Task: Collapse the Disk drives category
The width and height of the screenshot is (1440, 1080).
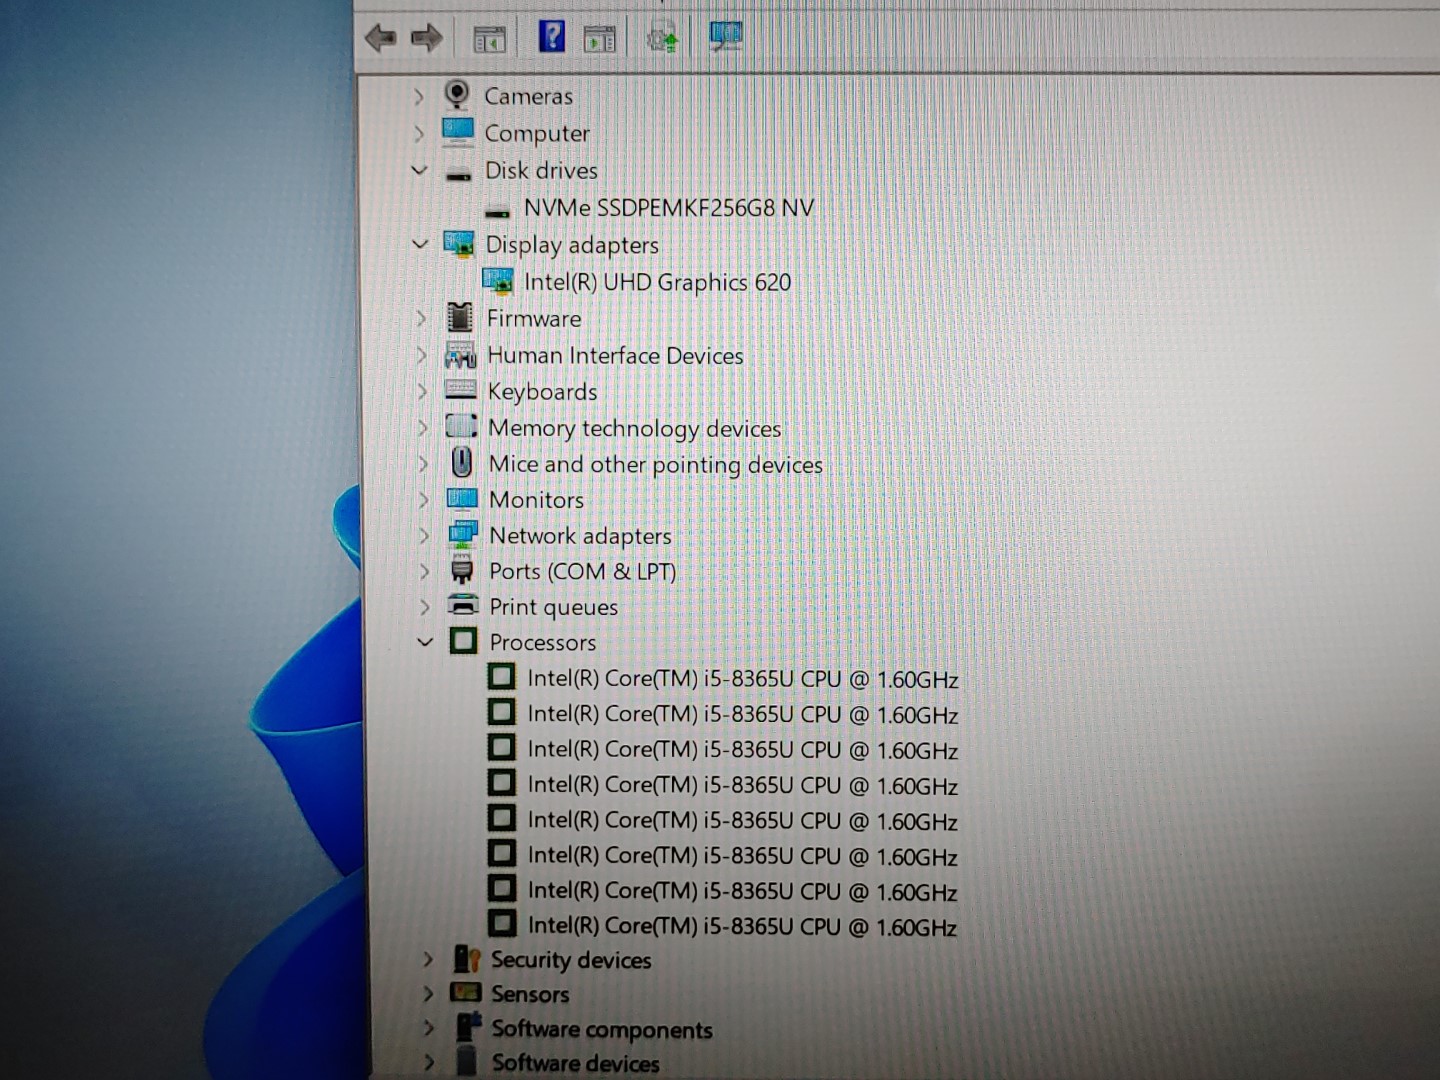Action: point(418,170)
